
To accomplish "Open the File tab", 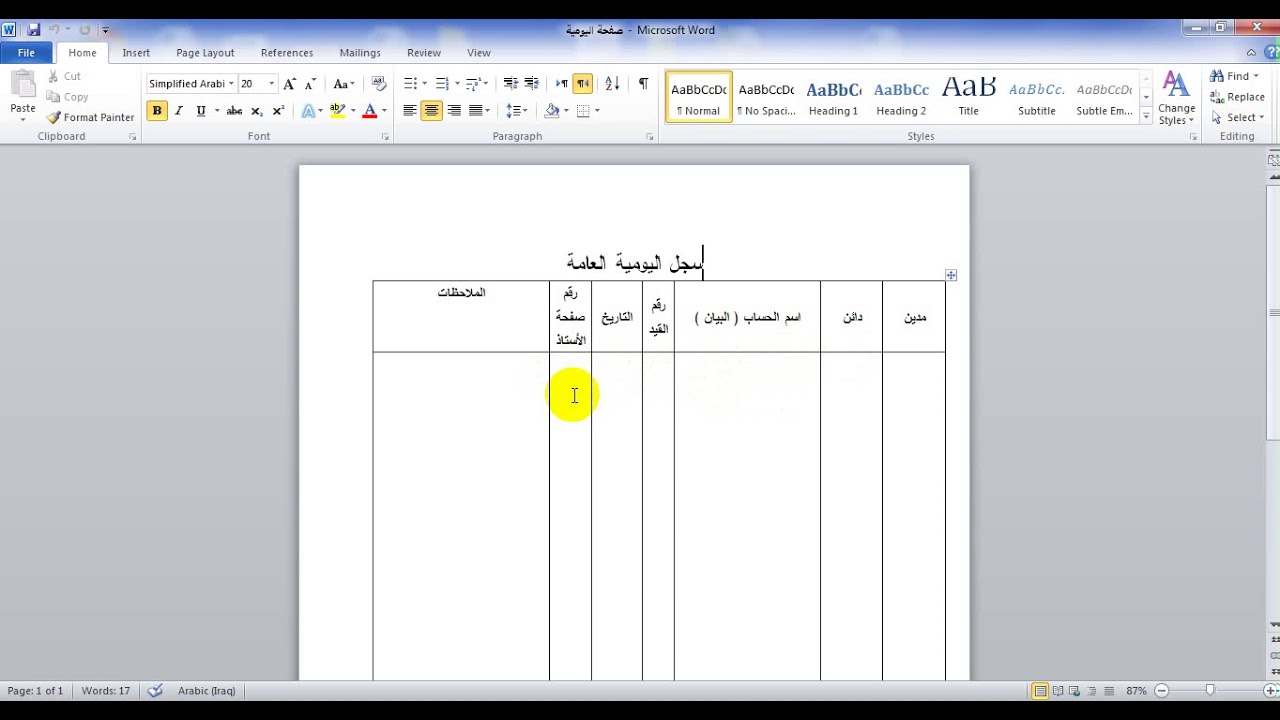I will click(x=26, y=53).
